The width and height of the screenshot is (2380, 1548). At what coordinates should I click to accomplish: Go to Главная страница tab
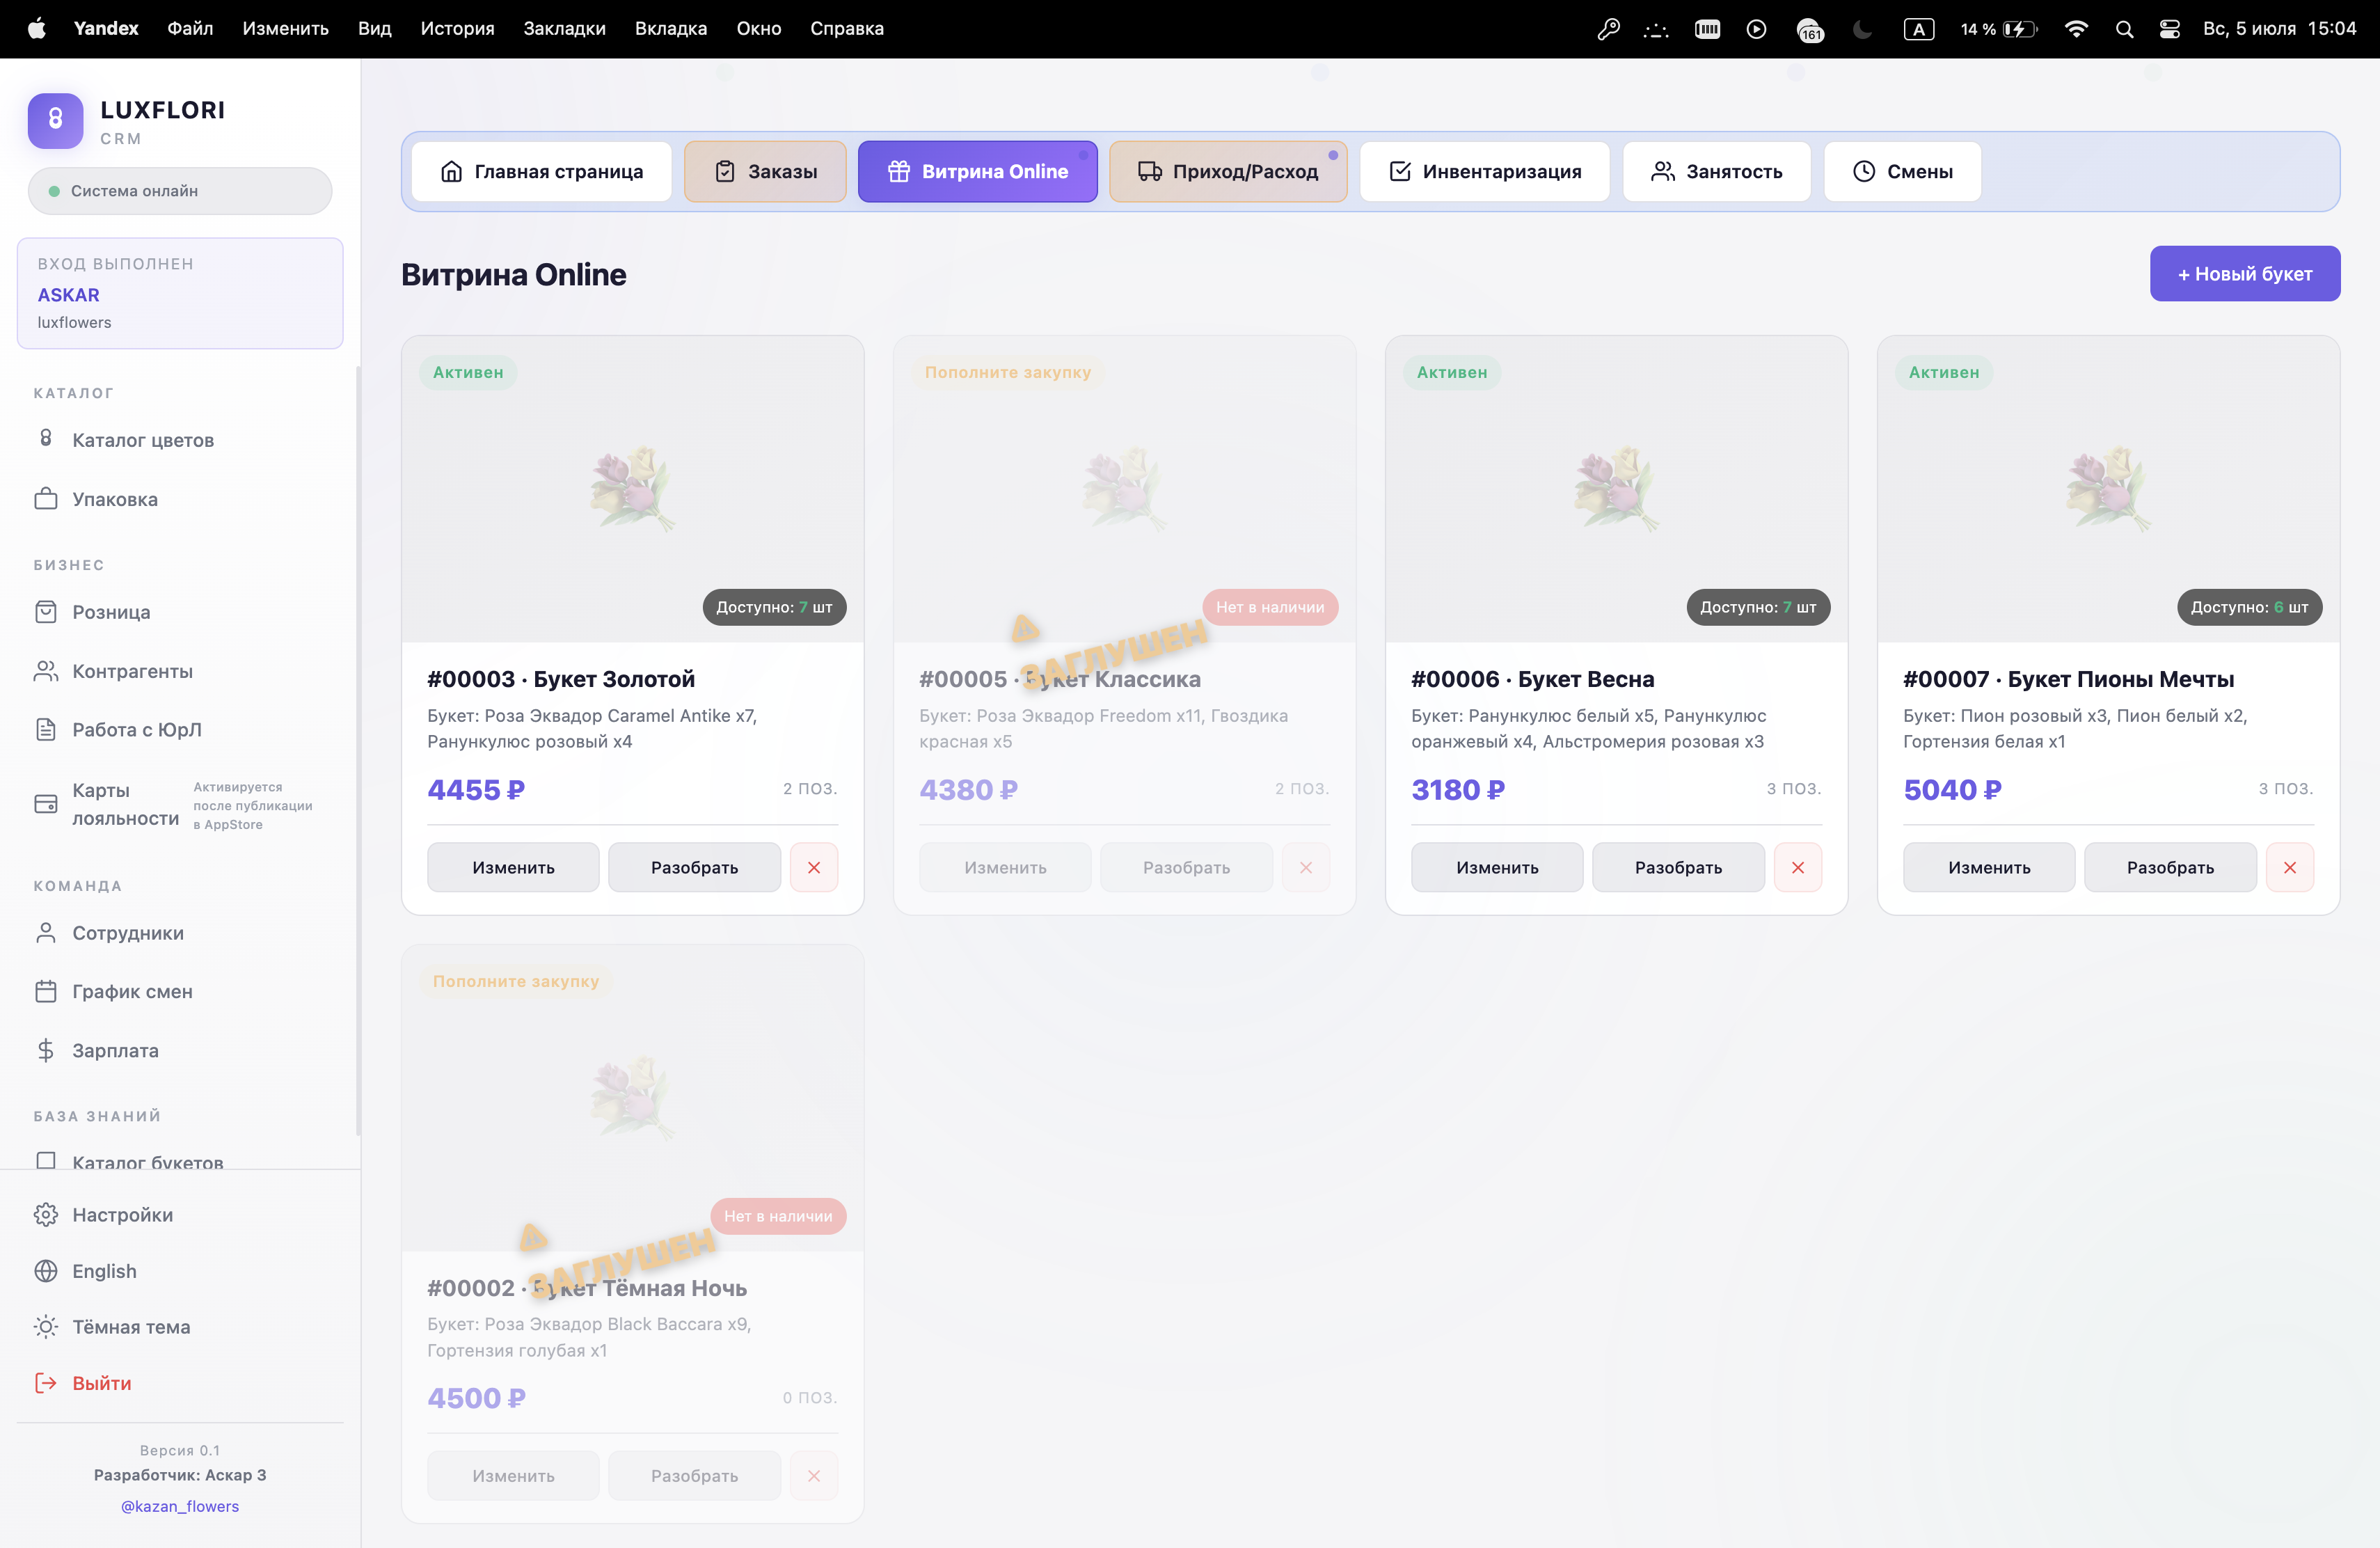pyautogui.click(x=541, y=171)
